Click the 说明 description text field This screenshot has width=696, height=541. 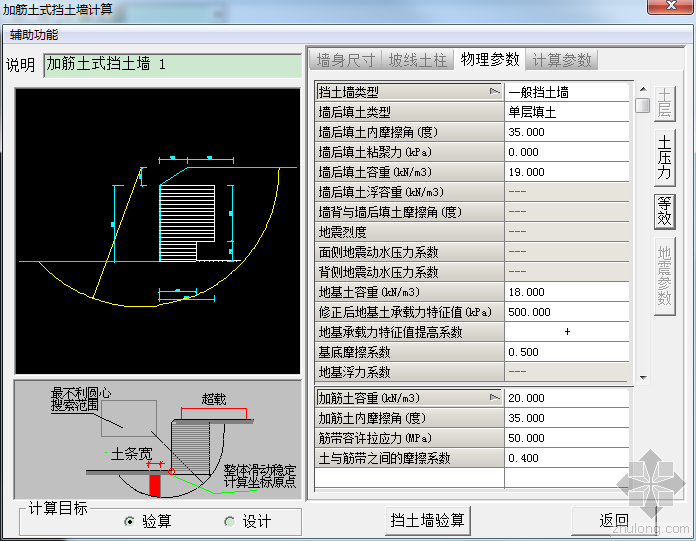[171, 65]
